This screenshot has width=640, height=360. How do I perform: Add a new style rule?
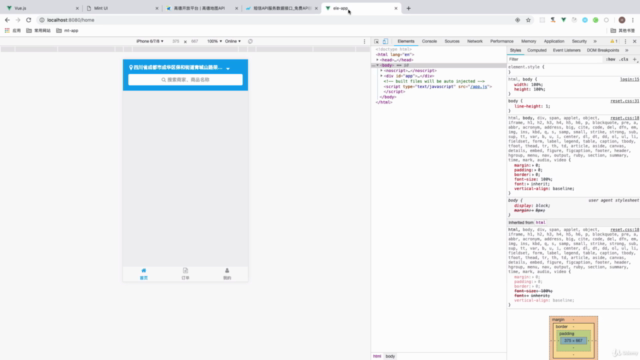(635, 59)
